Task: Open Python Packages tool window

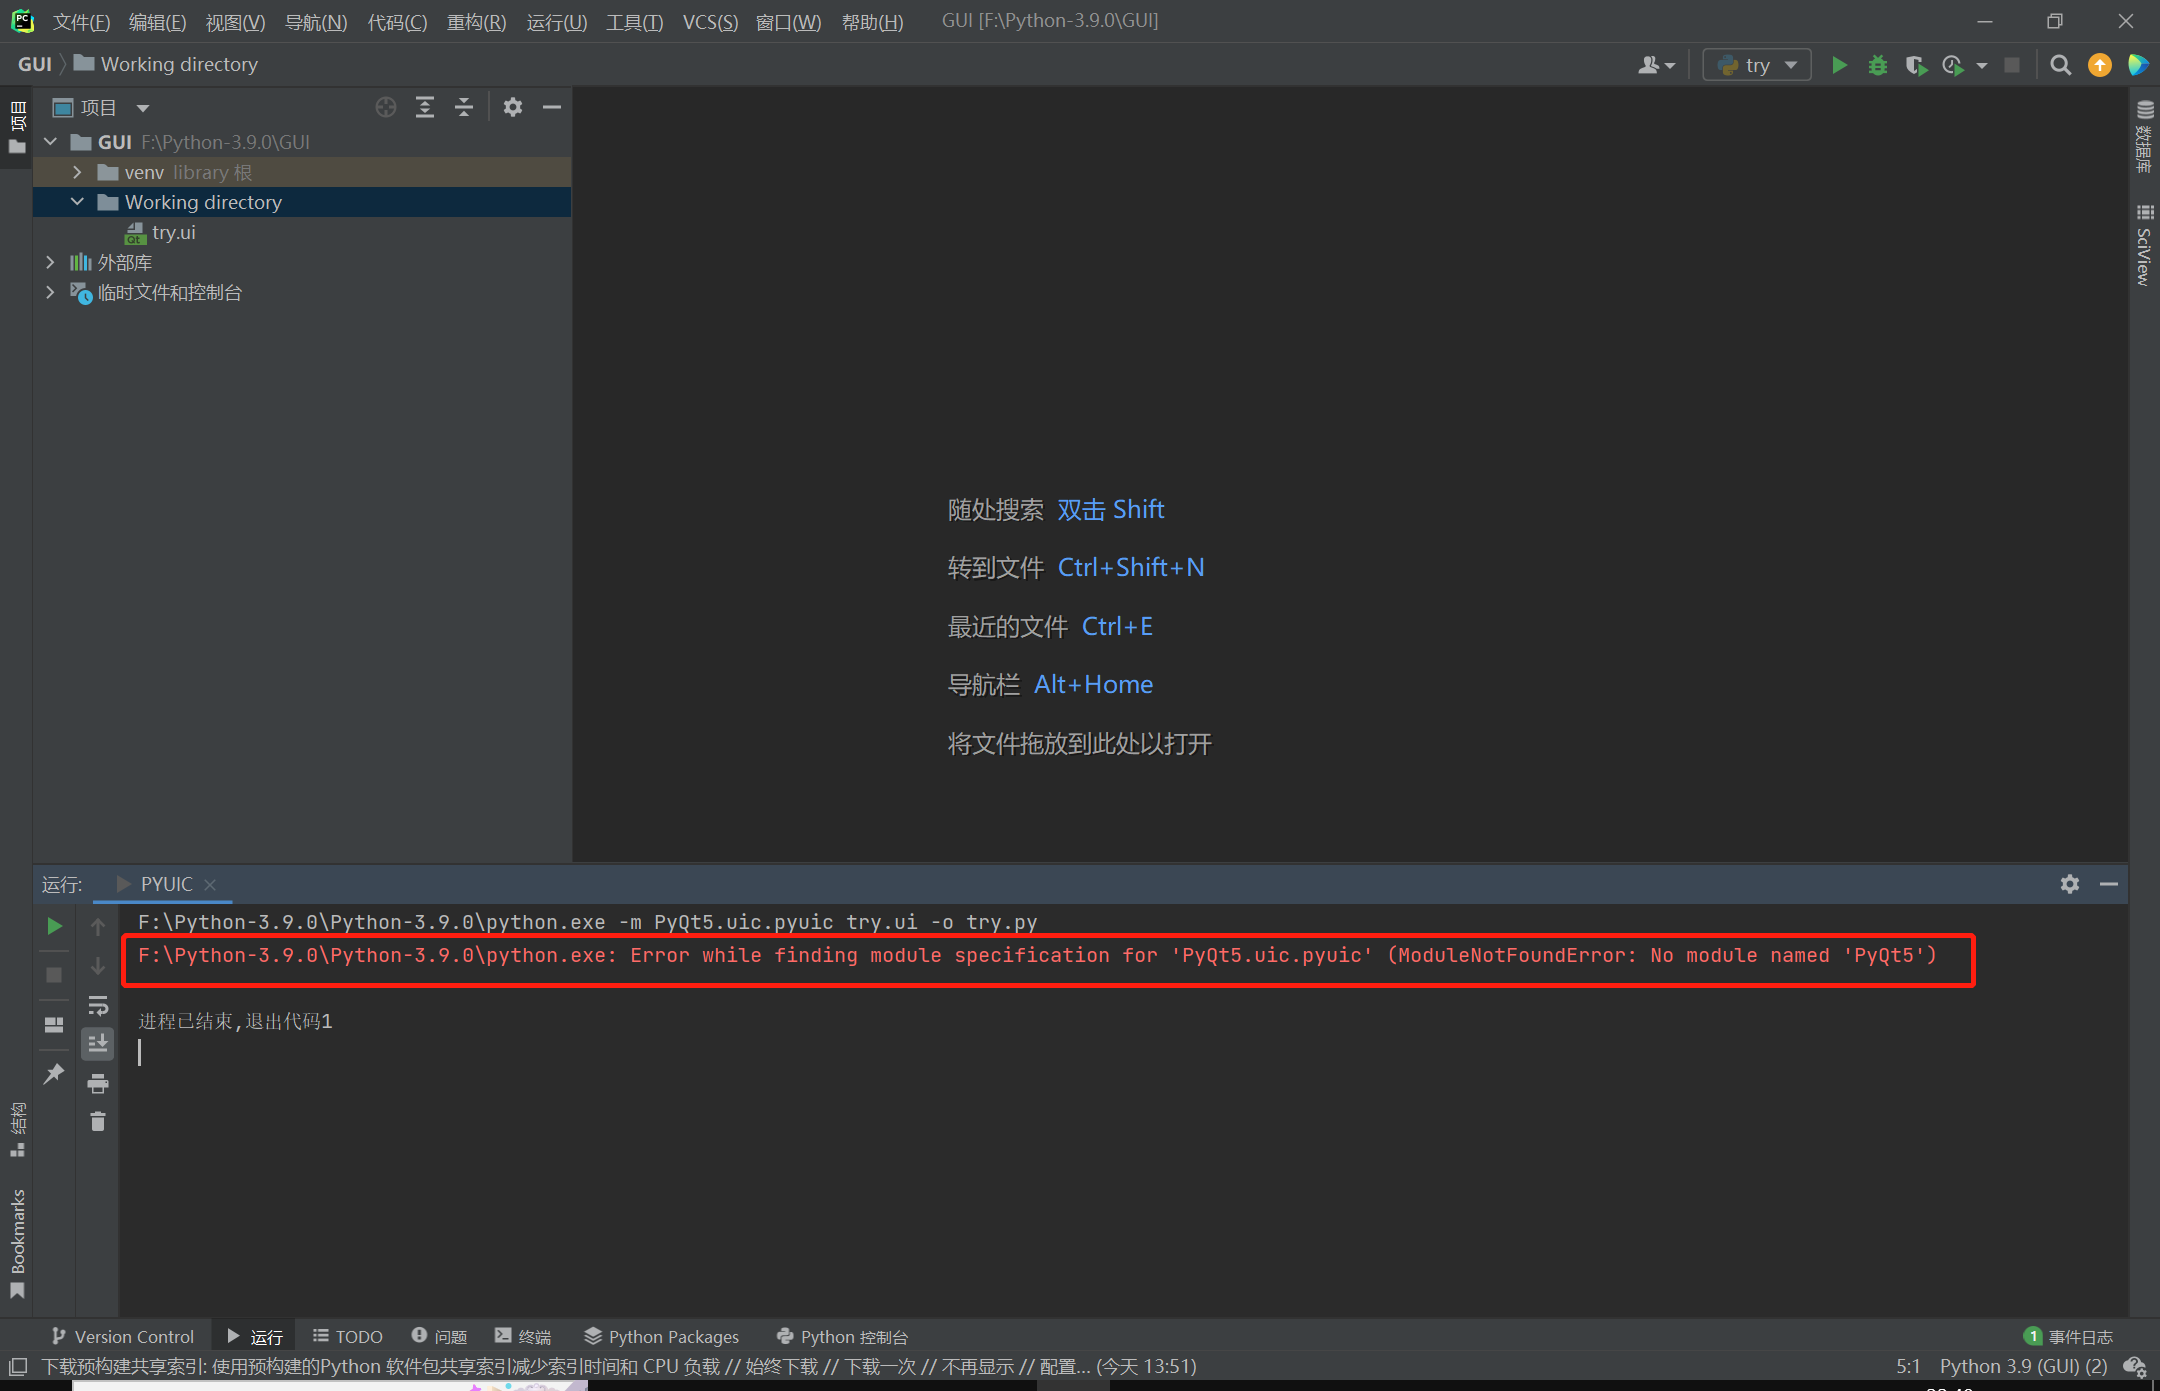Action: pyautogui.click(x=662, y=1337)
